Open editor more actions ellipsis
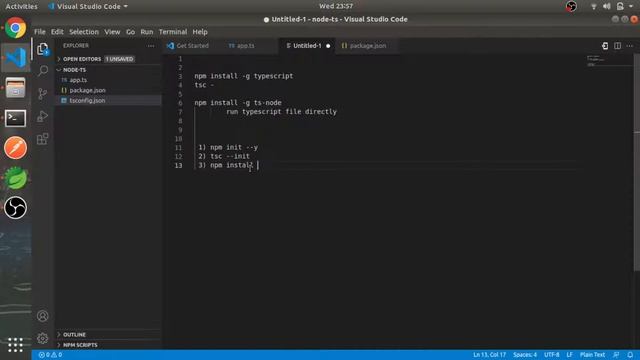This screenshot has height=360, width=640. (x=630, y=46)
